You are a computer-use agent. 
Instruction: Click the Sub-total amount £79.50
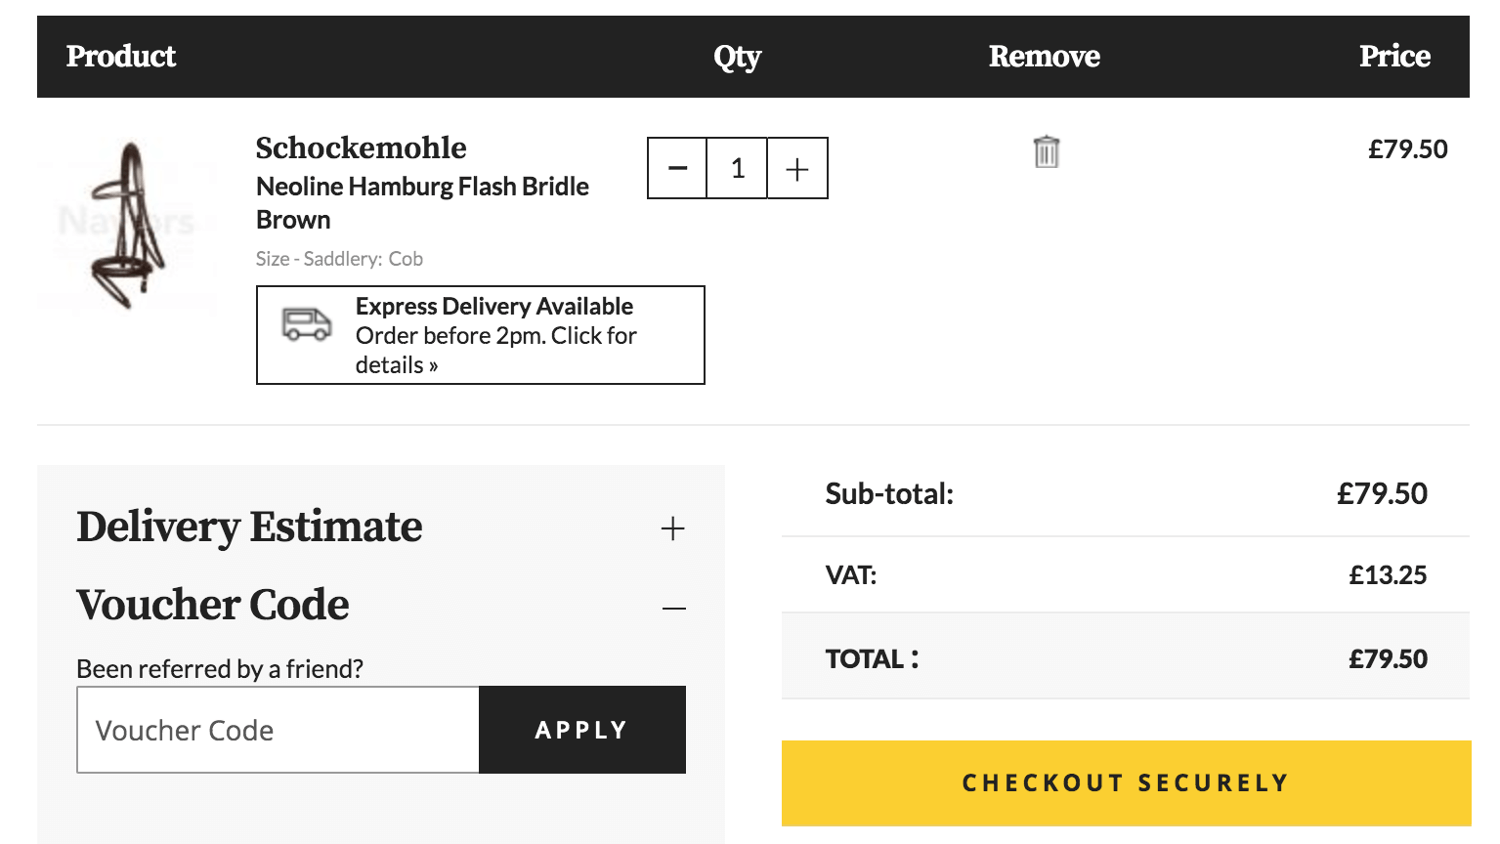1381,493
